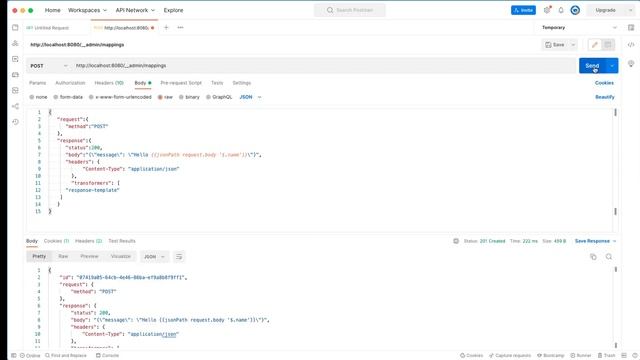Click the Beautify link

coord(604,97)
